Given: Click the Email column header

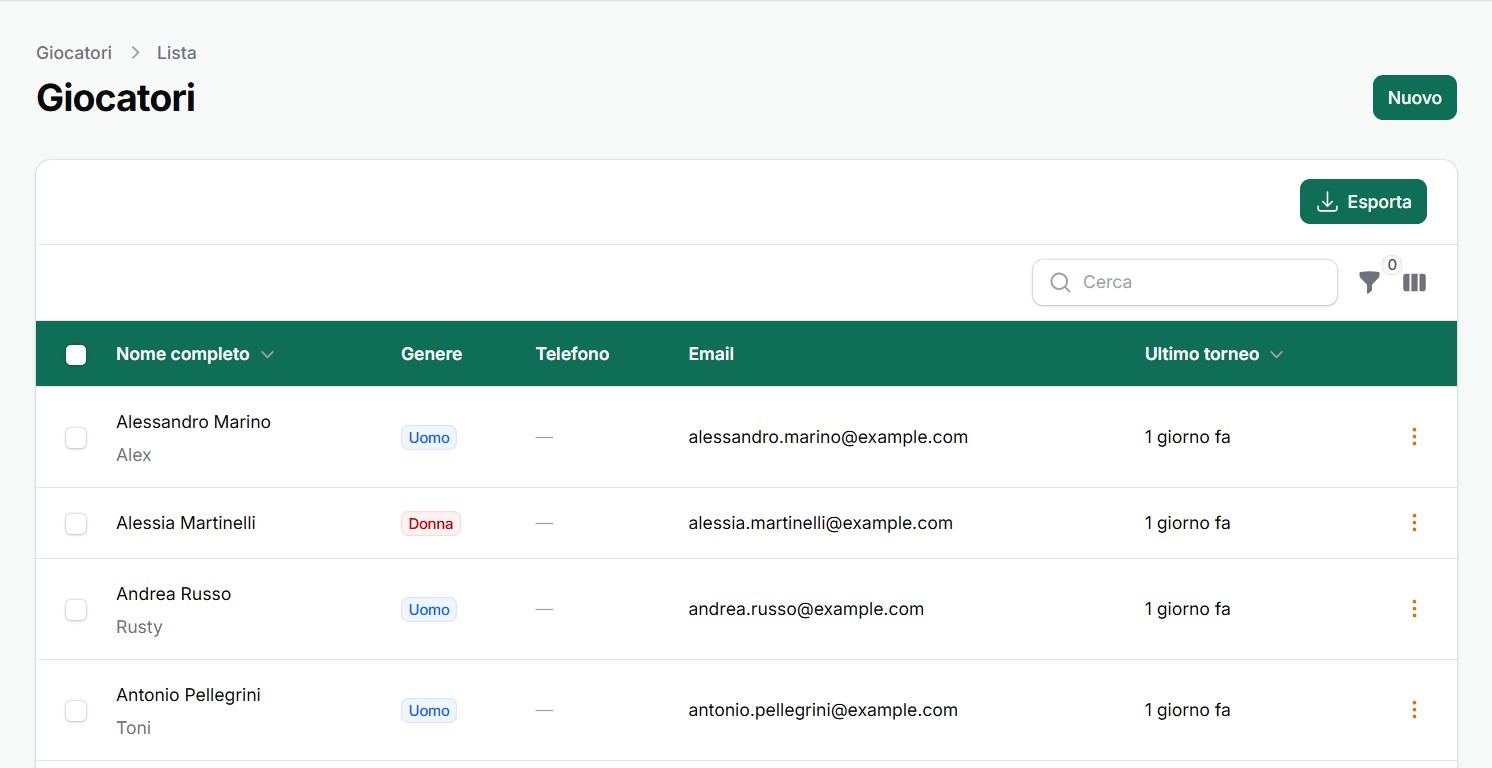Looking at the screenshot, I should [711, 354].
